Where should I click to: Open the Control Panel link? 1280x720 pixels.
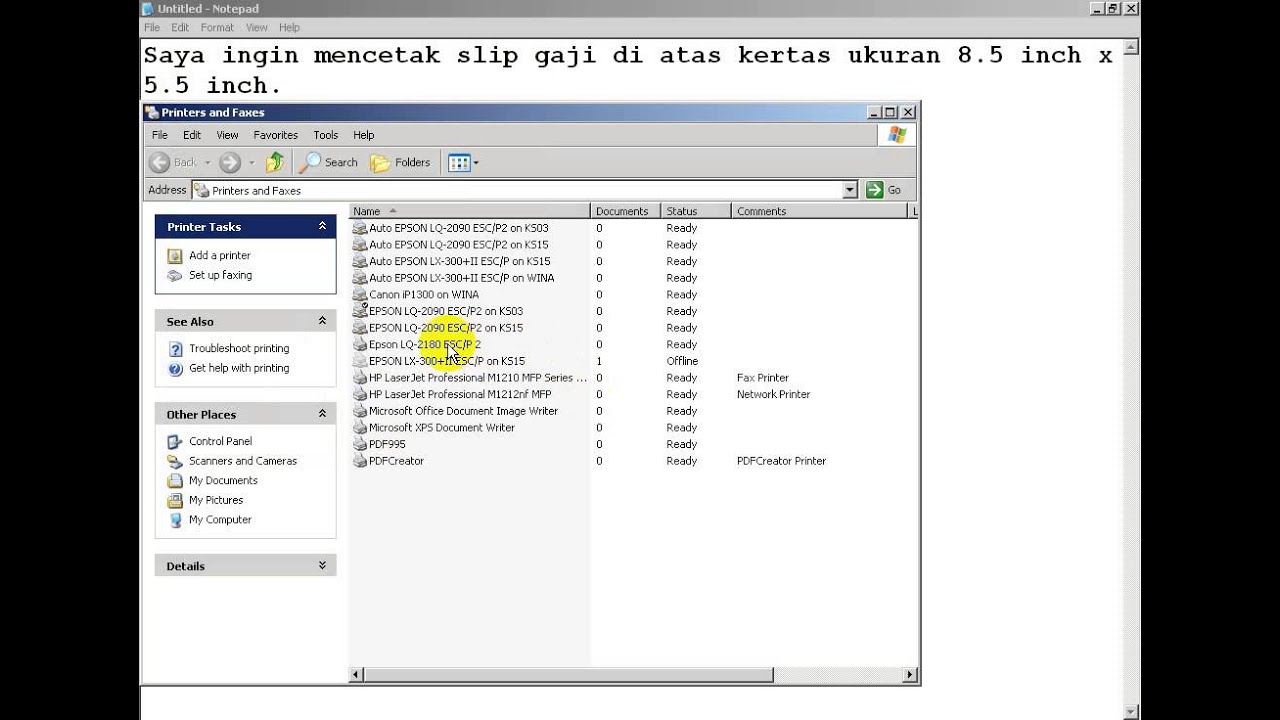click(220, 441)
